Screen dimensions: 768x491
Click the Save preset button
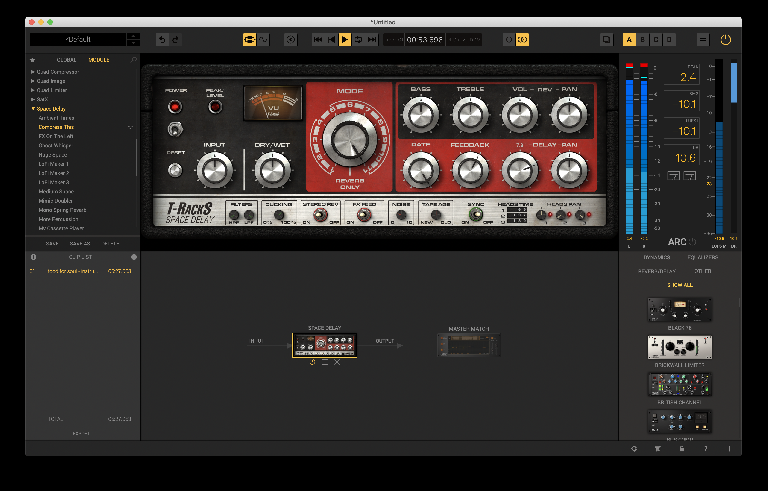[x=51, y=244]
